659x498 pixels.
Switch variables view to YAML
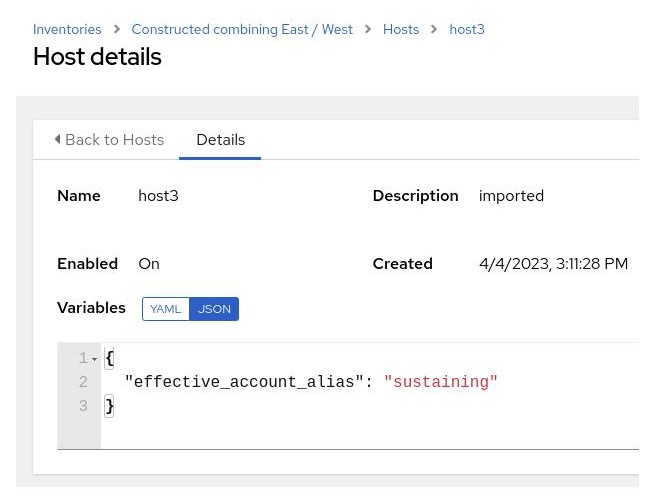[x=166, y=309]
